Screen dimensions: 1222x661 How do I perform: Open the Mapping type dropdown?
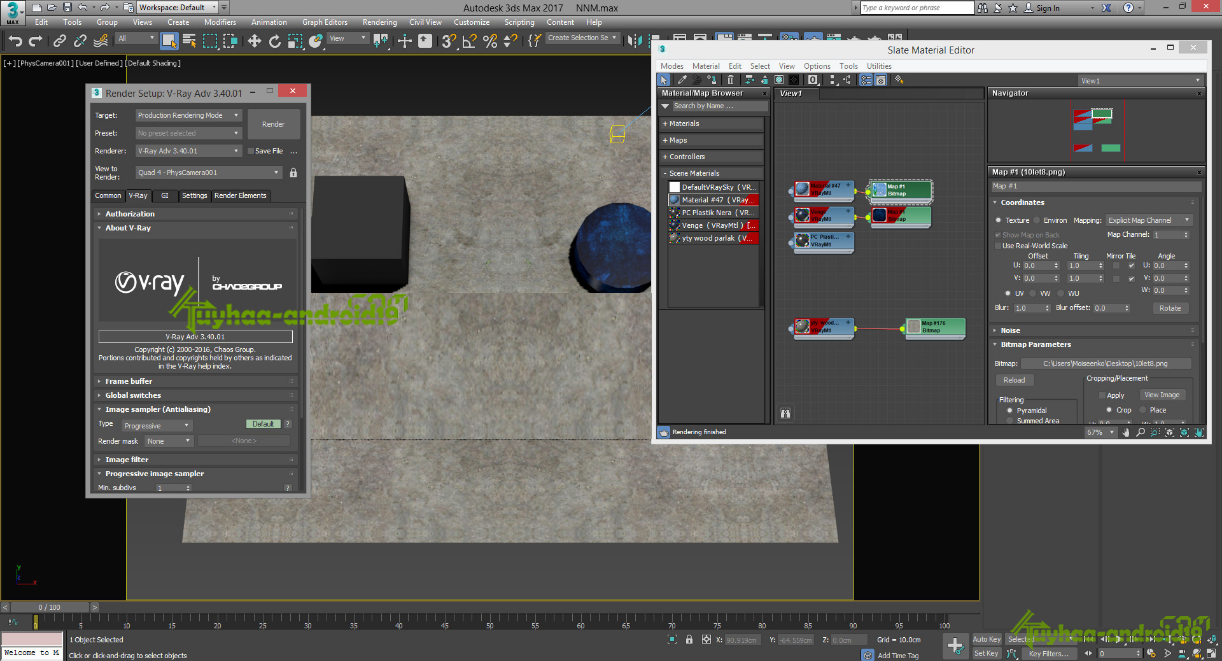click(x=1149, y=220)
